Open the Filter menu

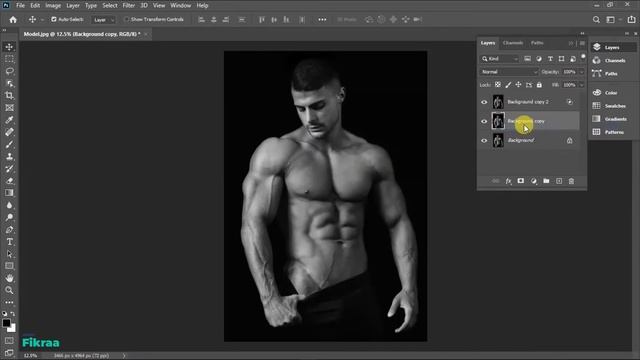129,6
